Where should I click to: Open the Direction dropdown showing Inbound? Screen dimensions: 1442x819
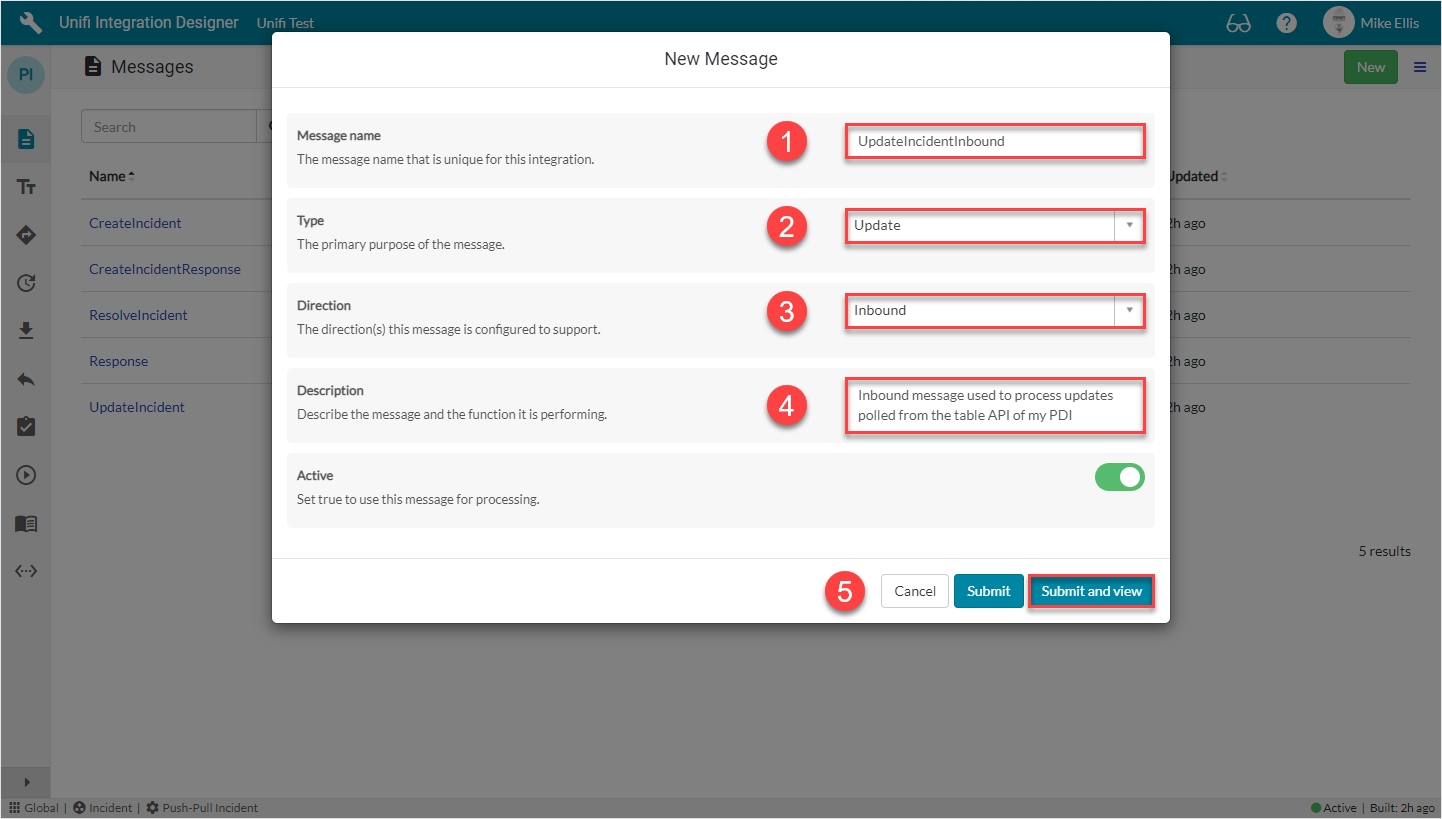(994, 311)
